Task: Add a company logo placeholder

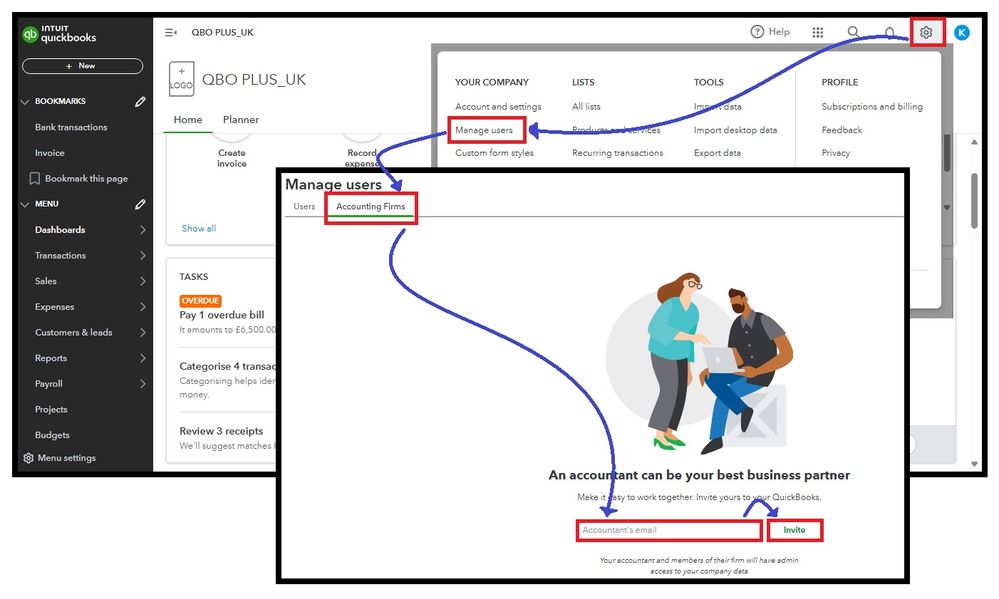Action: pos(181,79)
